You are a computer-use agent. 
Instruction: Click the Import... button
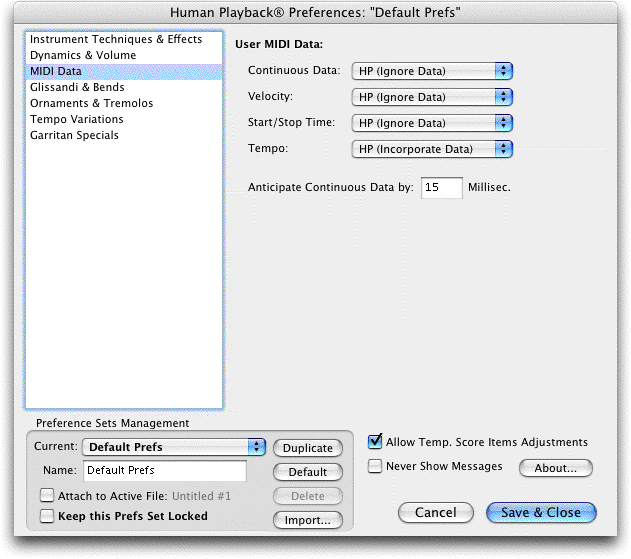point(308,520)
